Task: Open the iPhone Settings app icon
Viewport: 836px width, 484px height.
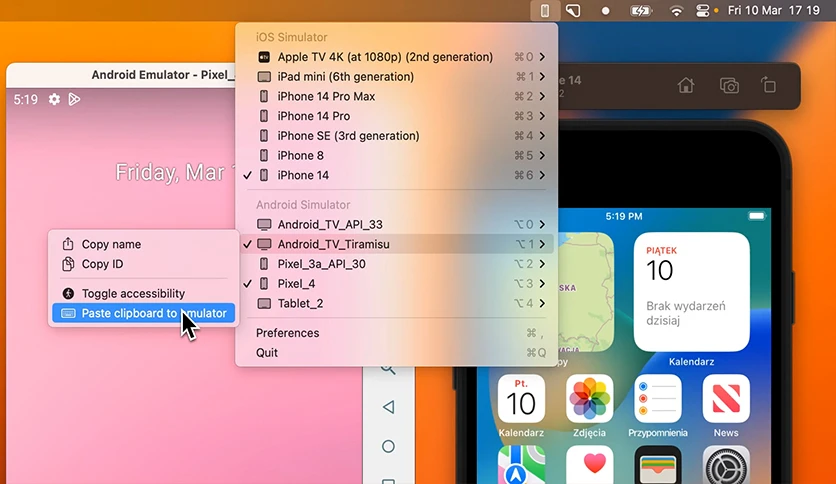Action: point(726,465)
